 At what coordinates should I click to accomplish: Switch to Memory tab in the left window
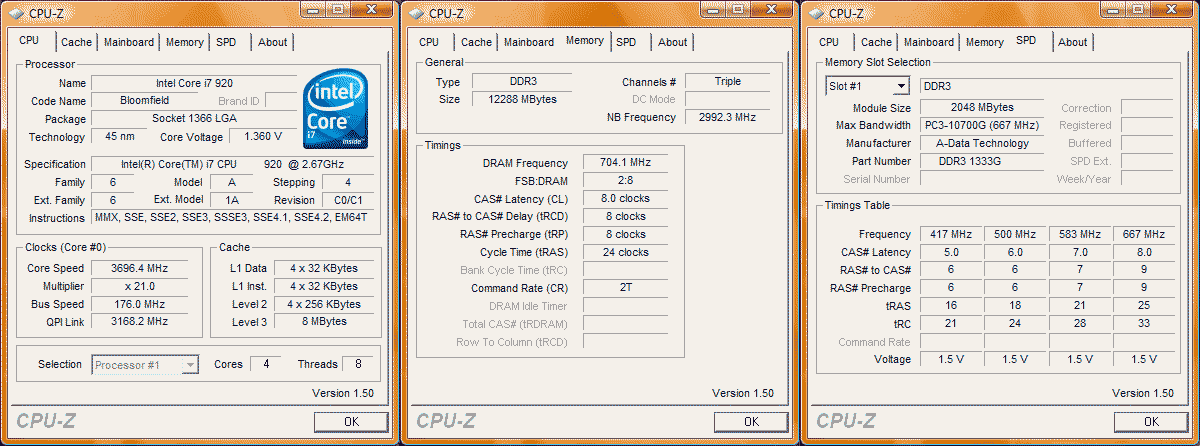coord(185,42)
